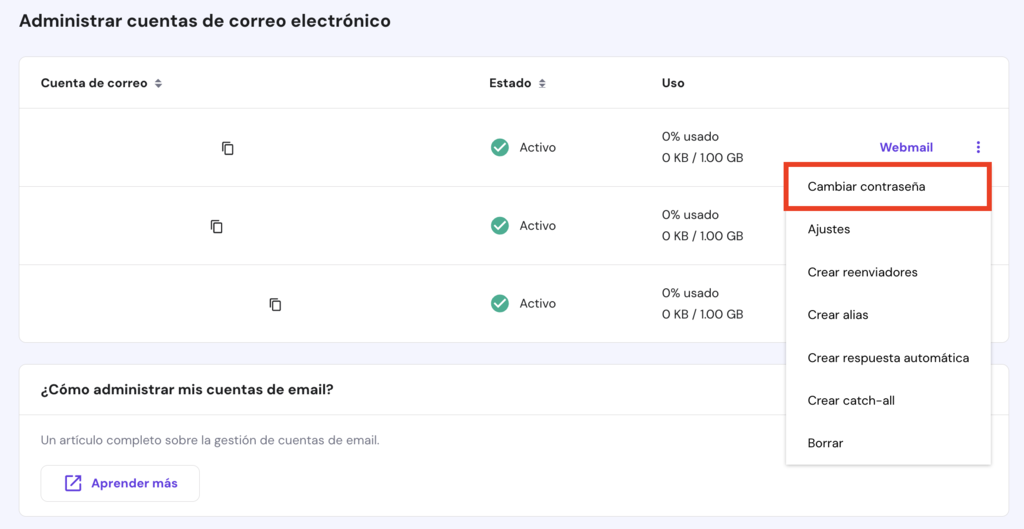Open the Webmail link
This screenshot has width=1024, height=529.
click(906, 148)
